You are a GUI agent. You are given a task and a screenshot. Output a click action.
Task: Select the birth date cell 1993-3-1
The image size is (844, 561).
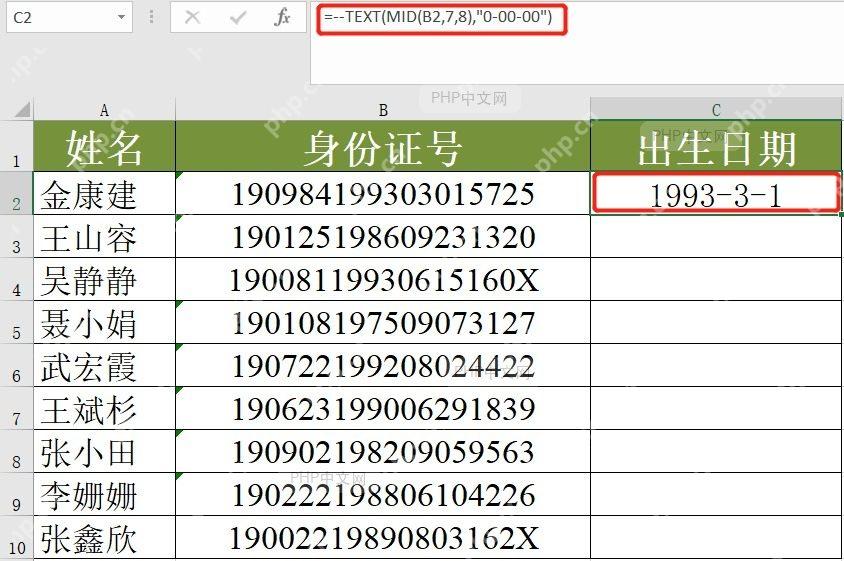point(716,193)
